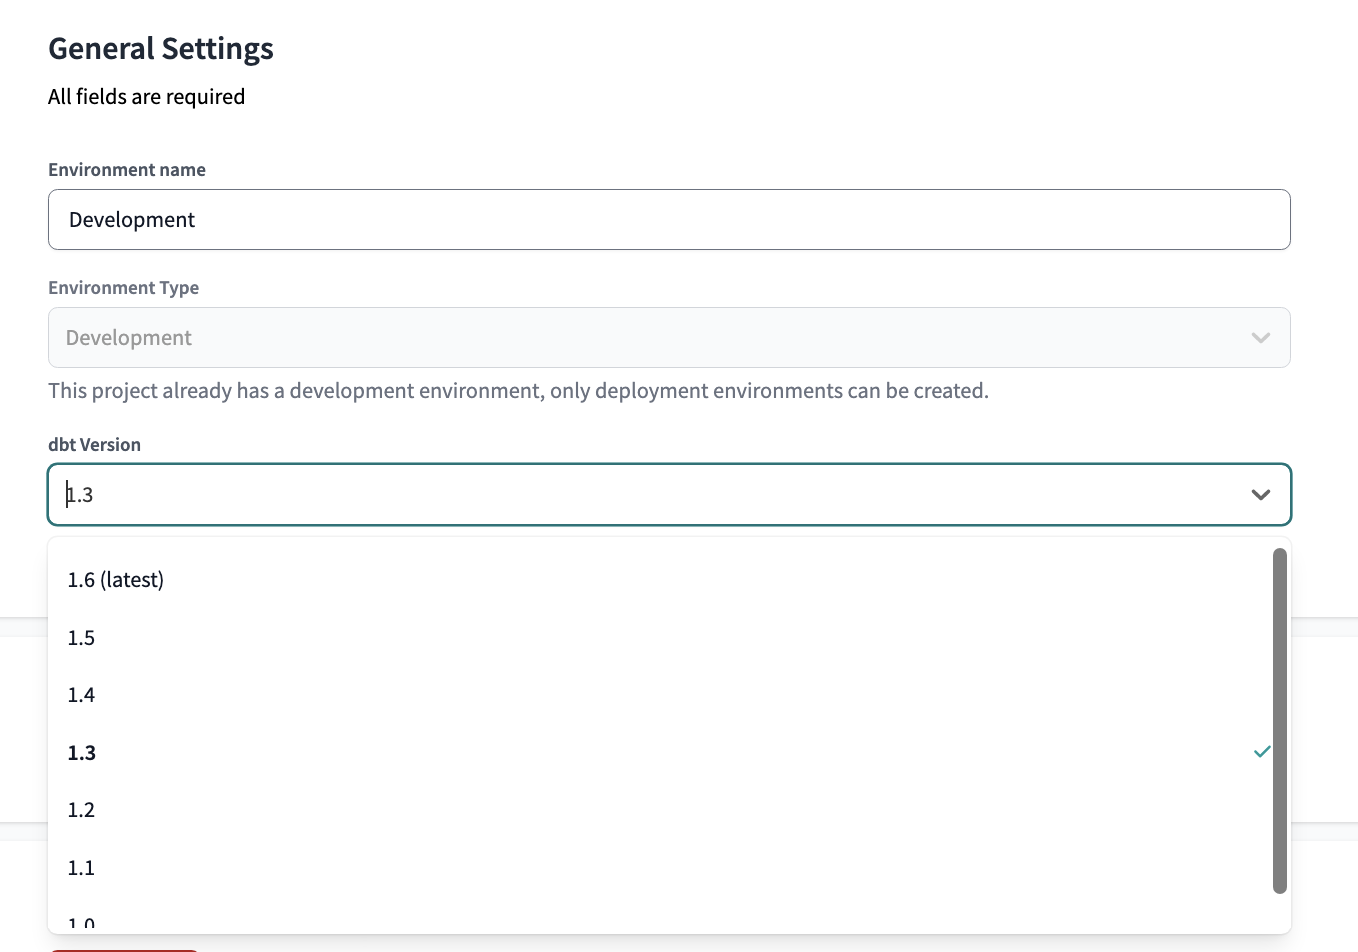Select dbt version 1.5 from the list
This screenshot has width=1358, height=952.
[x=81, y=637]
